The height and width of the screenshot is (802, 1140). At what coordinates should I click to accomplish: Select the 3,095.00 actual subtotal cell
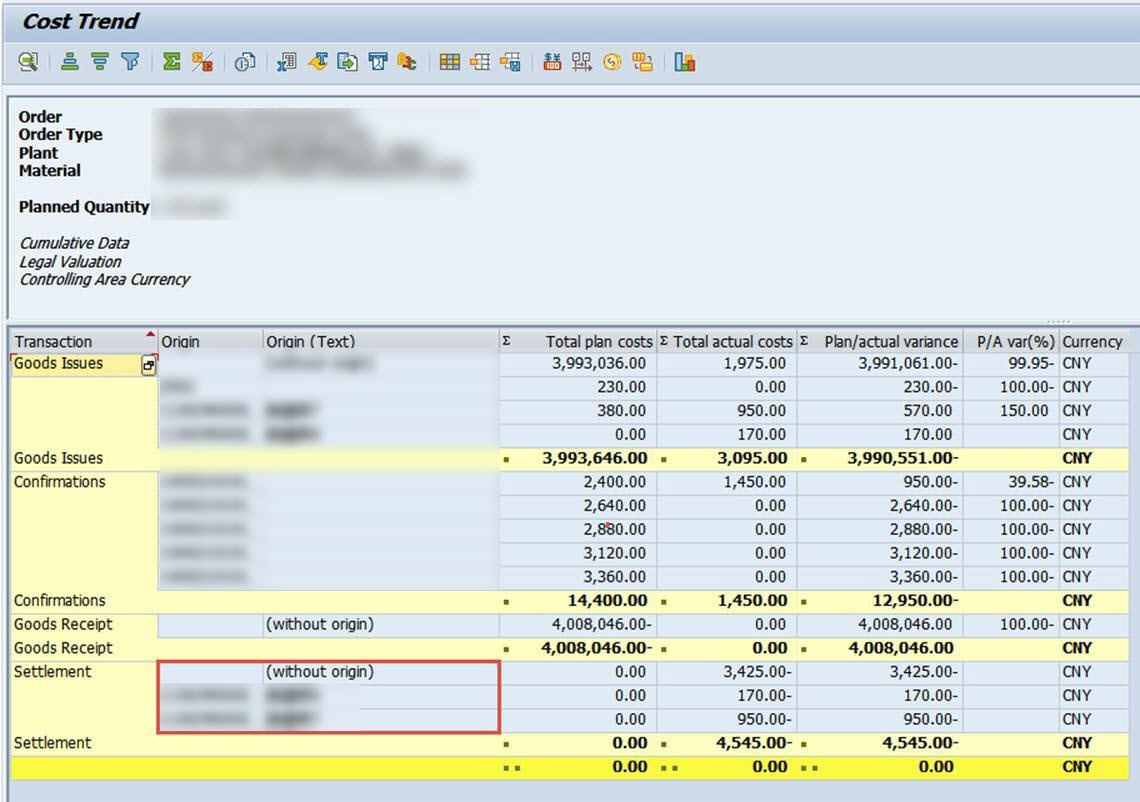(726, 458)
